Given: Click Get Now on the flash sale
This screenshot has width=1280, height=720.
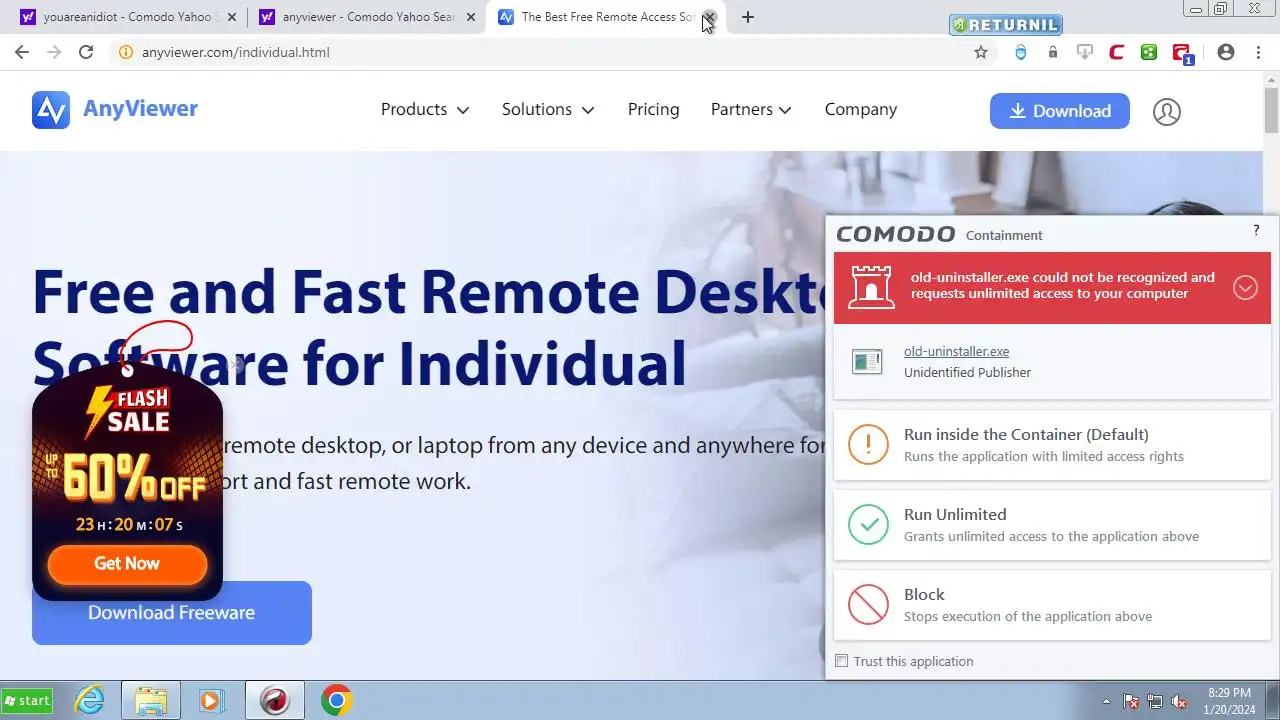Looking at the screenshot, I should point(127,564).
